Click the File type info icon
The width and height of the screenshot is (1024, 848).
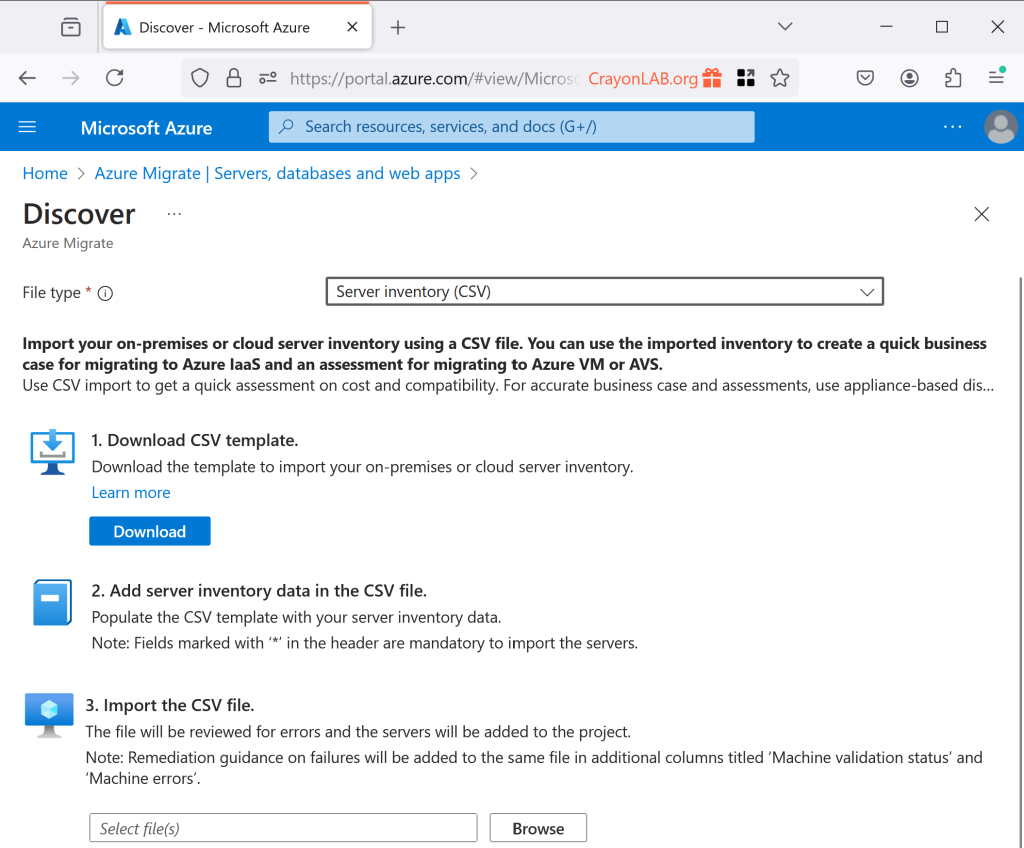pos(105,293)
